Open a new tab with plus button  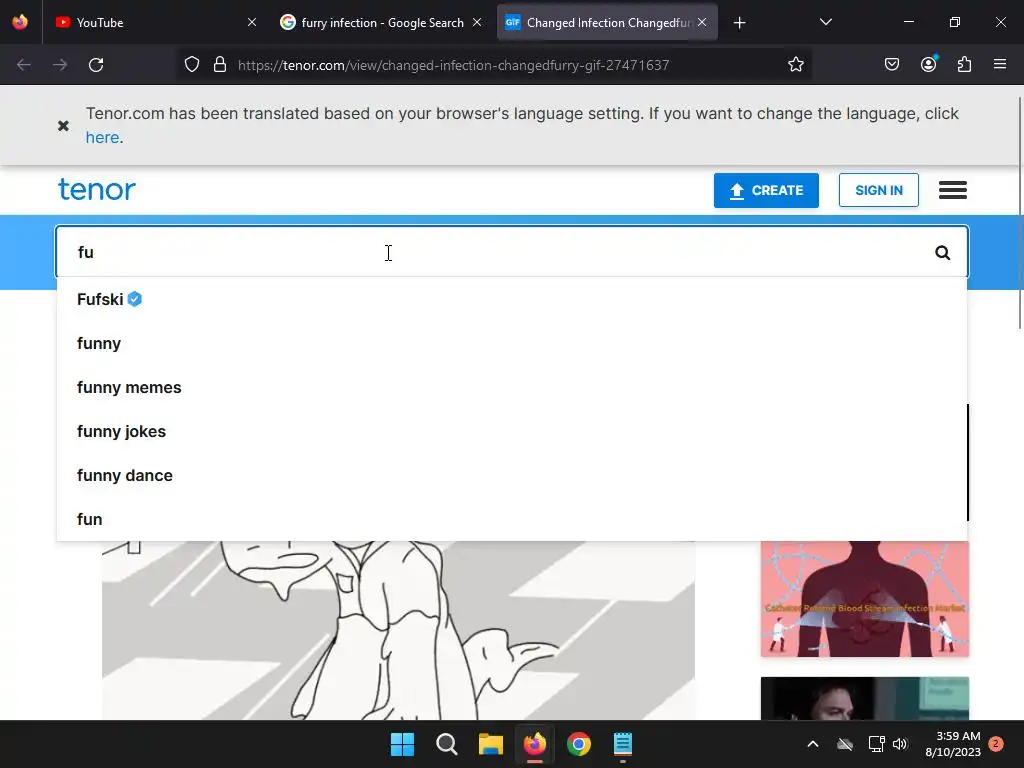pos(739,23)
